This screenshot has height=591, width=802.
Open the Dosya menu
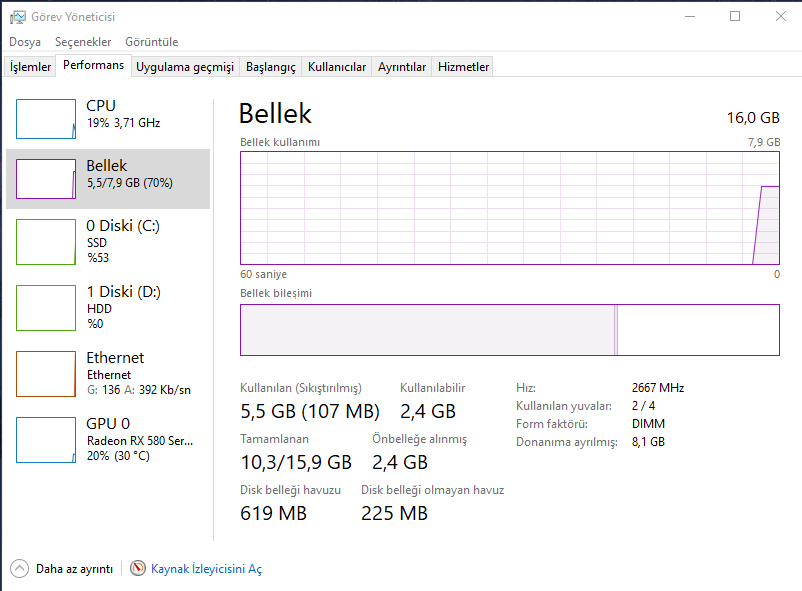click(x=25, y=42)
